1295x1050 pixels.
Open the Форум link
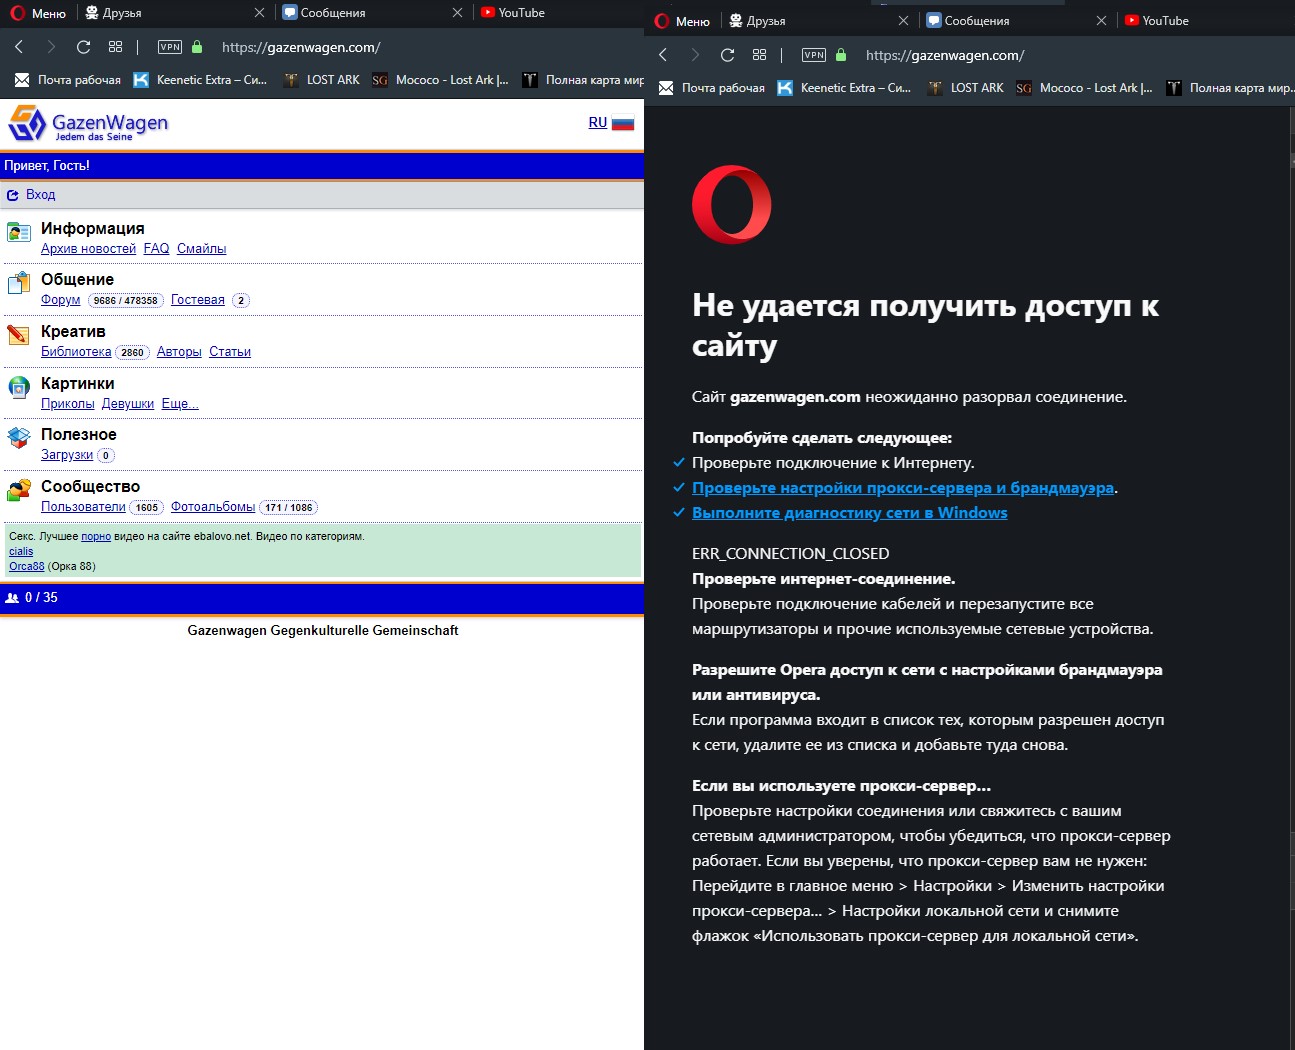(x=60, y=300)
